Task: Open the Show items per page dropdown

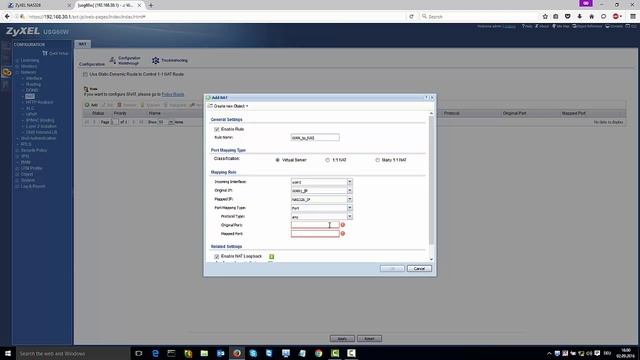Action: click(171, 122)
